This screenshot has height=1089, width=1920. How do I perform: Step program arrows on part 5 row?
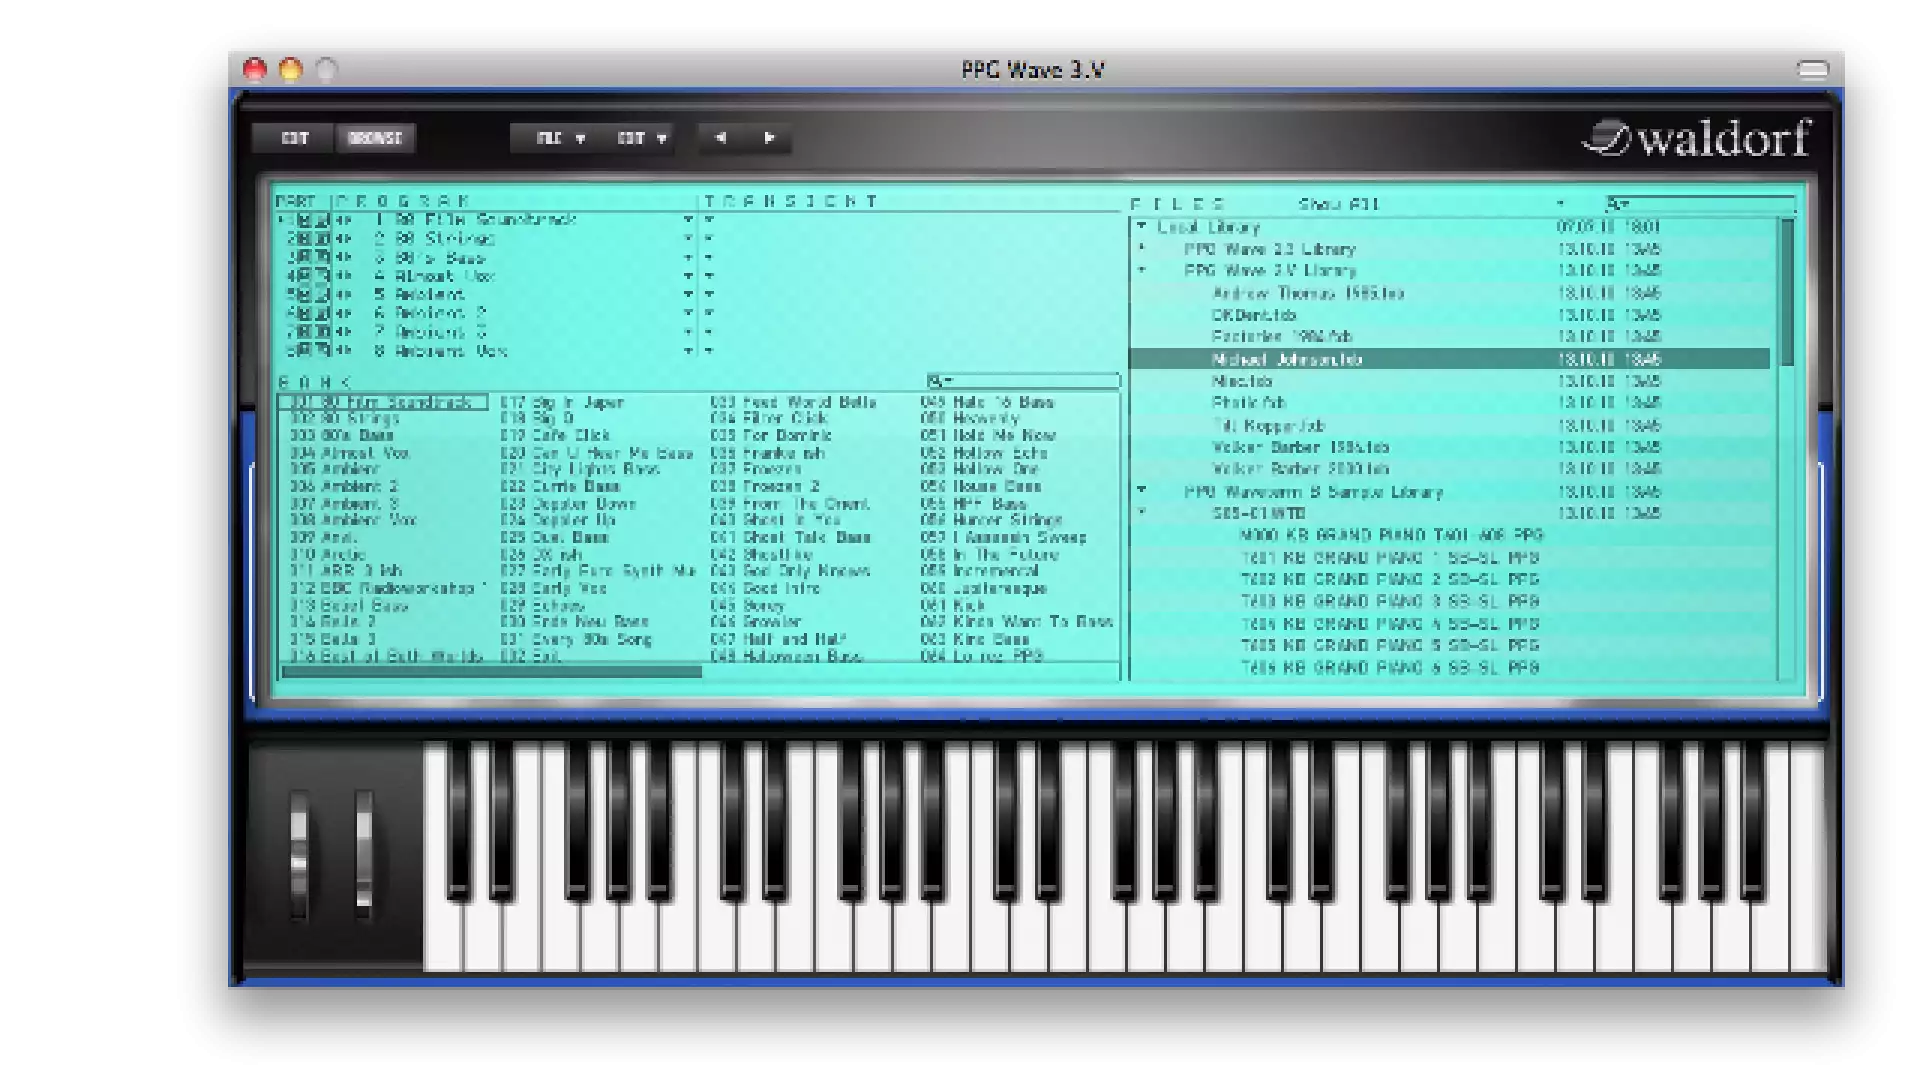(x=343, y=295)
